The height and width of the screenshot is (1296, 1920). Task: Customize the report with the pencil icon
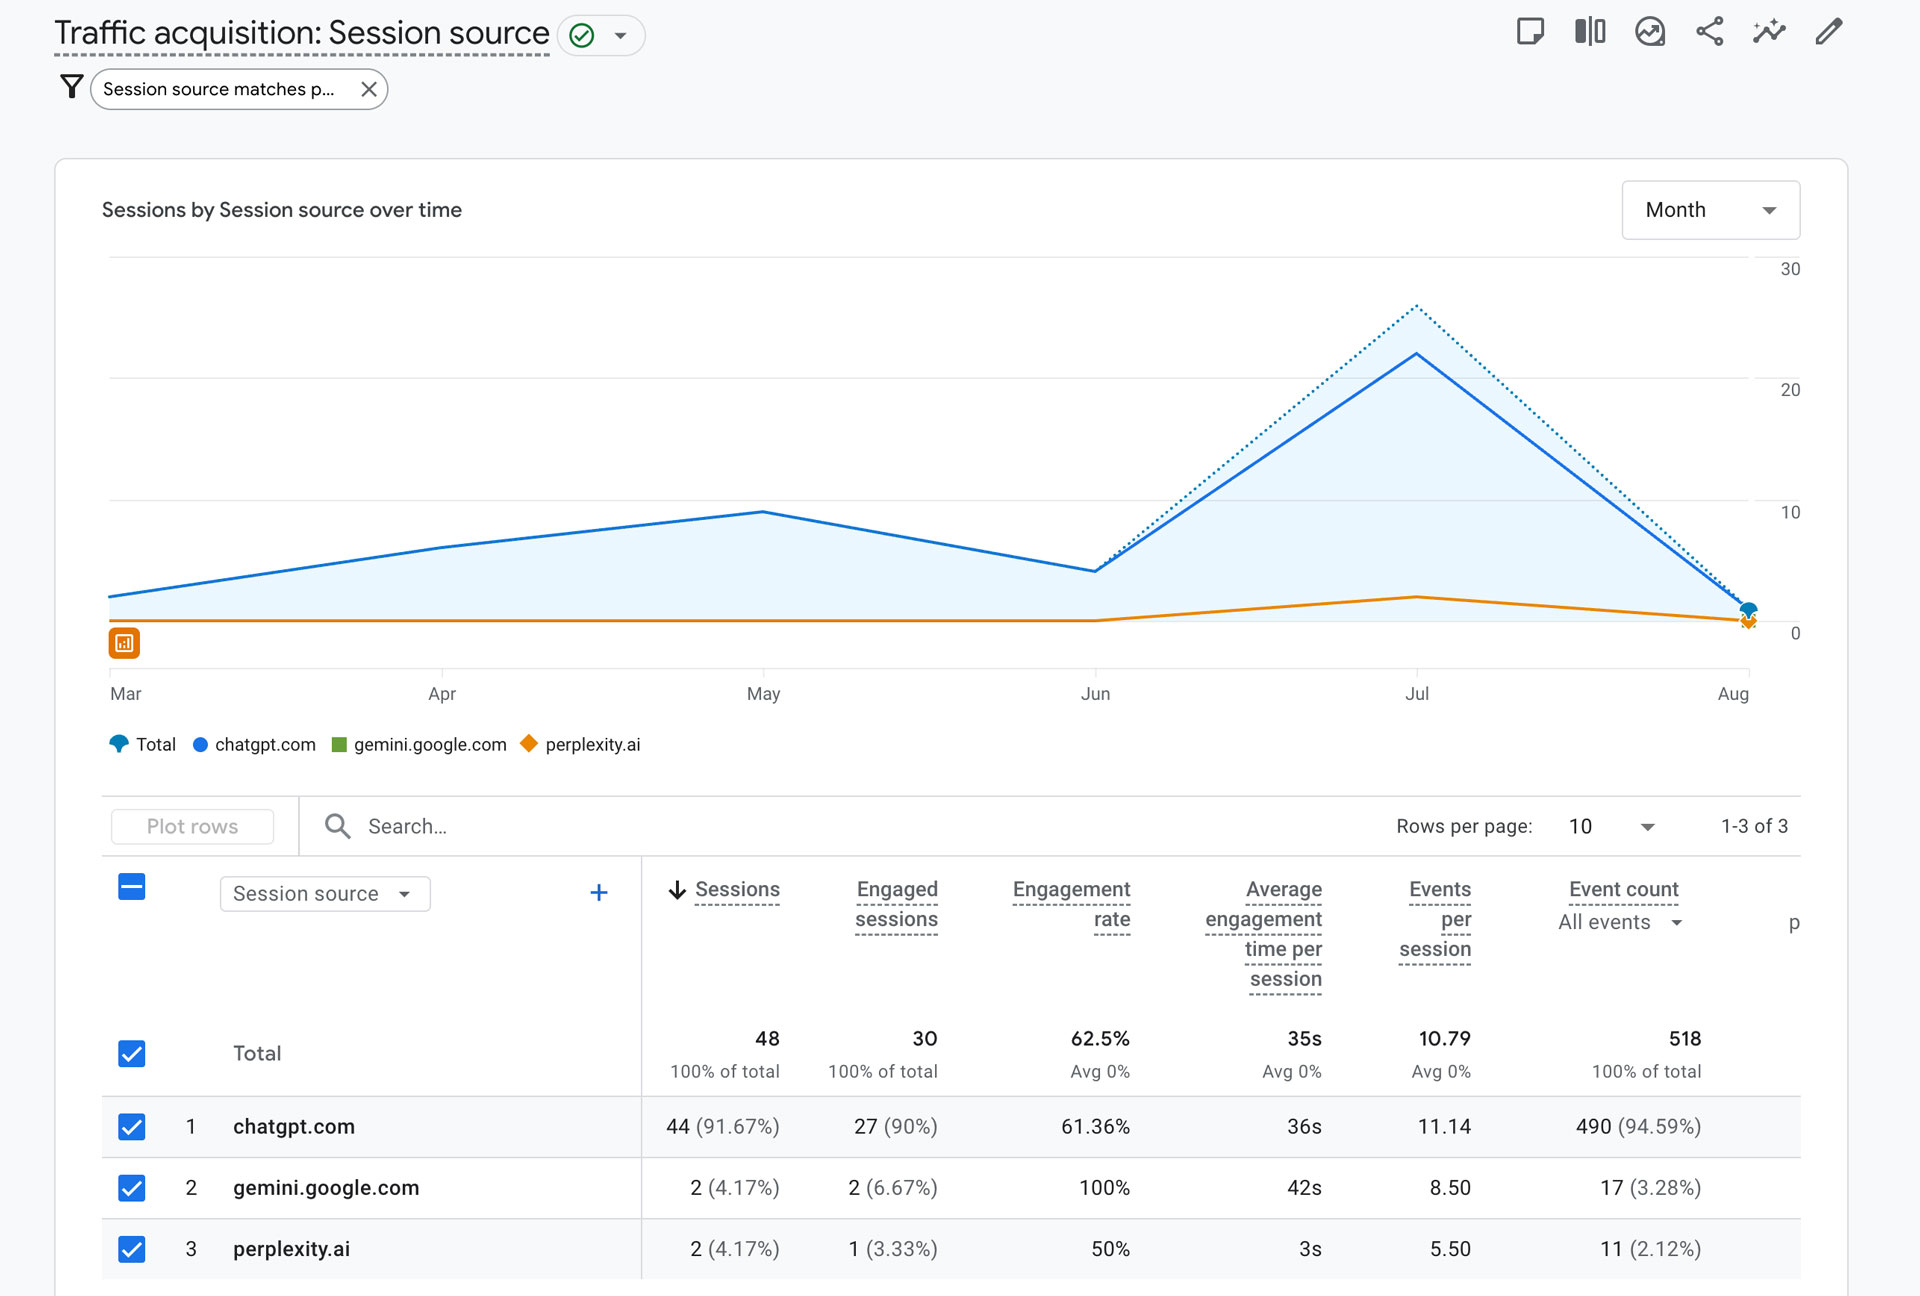pos(1828,31)
